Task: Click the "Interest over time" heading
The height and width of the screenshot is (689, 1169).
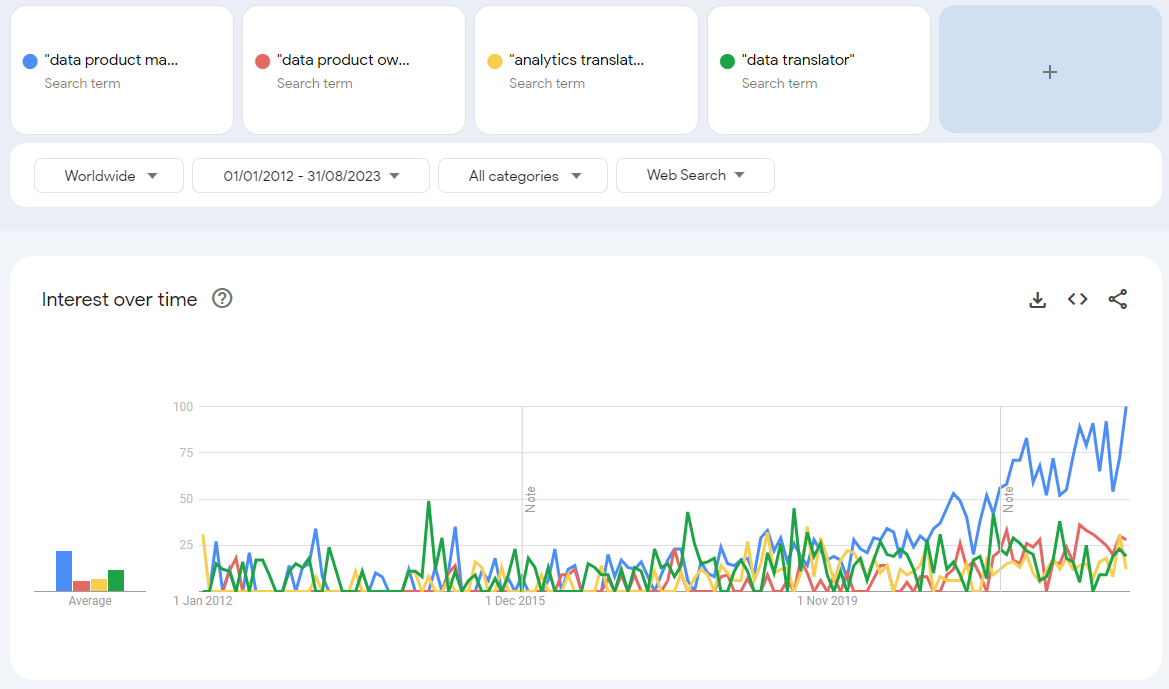Action: pyautogui.click(x=119, y=300)
